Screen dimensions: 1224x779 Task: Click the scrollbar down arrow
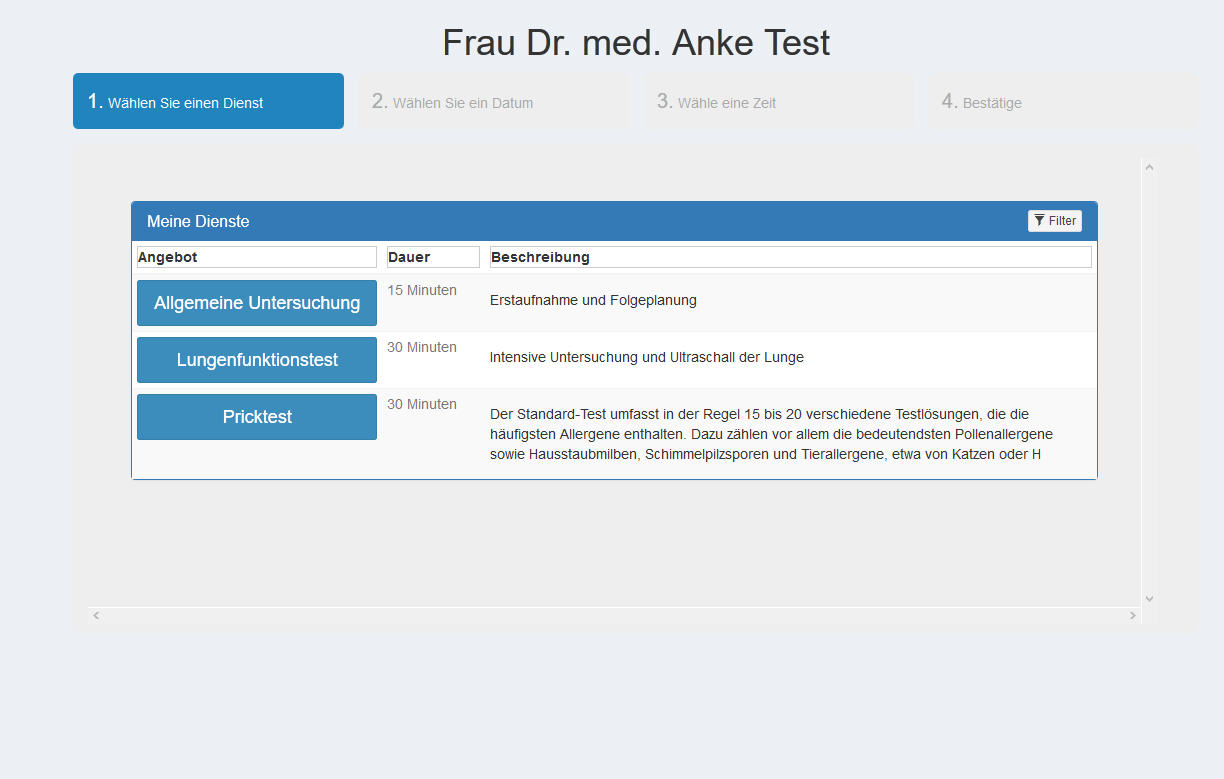1149,597
